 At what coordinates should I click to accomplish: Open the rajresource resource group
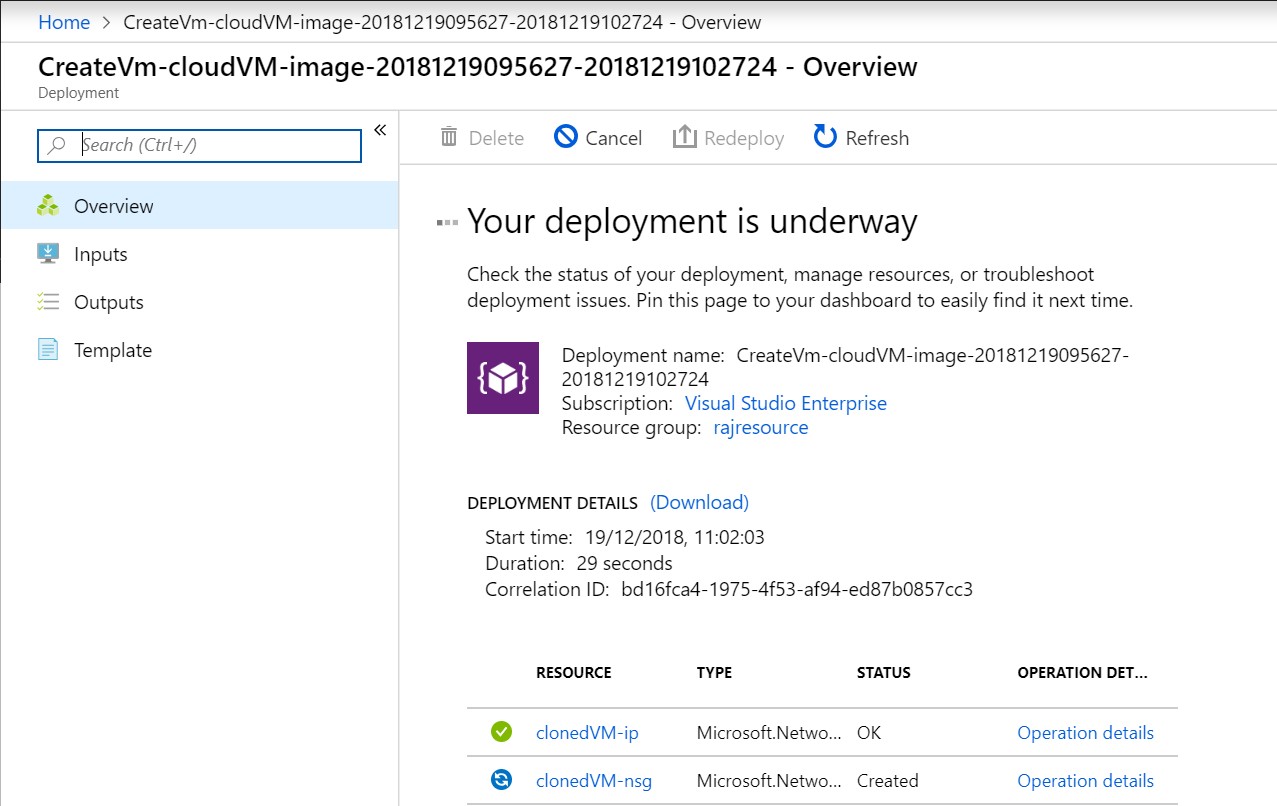point(761,427)
